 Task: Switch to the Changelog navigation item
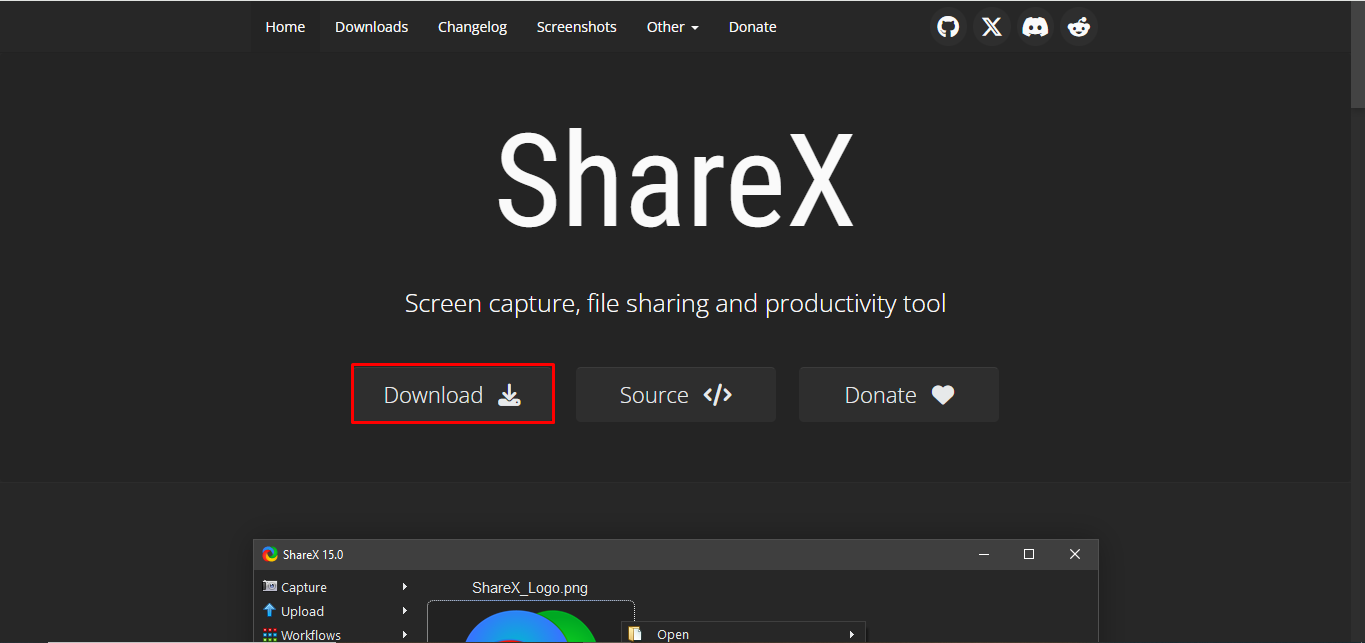(x=471, y=27)
